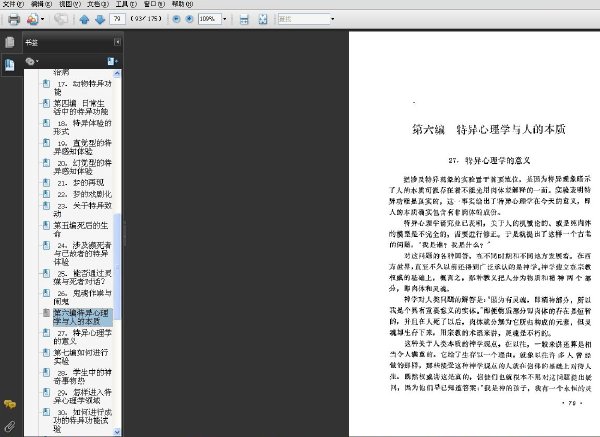Click bookmark icon beside '28. 学生中的神奇事物热'

pyautogui.click(x=46, y=372)
